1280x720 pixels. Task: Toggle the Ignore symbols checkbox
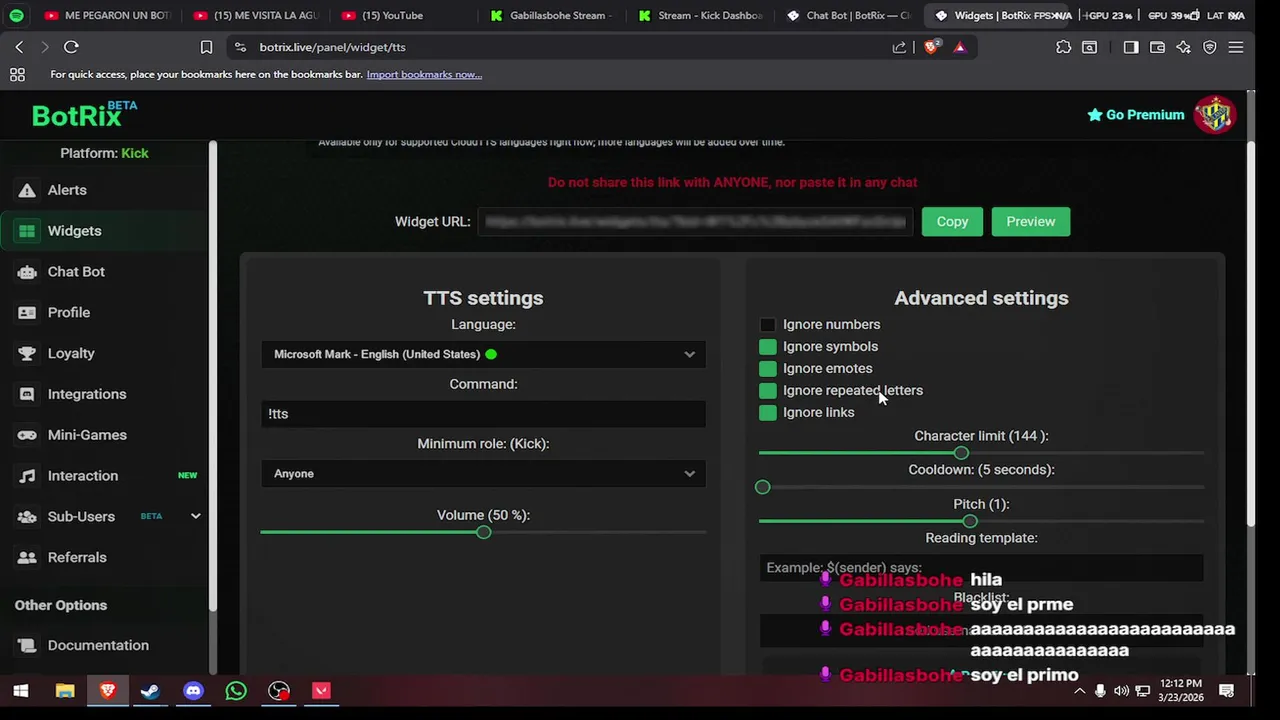point(767,347)
